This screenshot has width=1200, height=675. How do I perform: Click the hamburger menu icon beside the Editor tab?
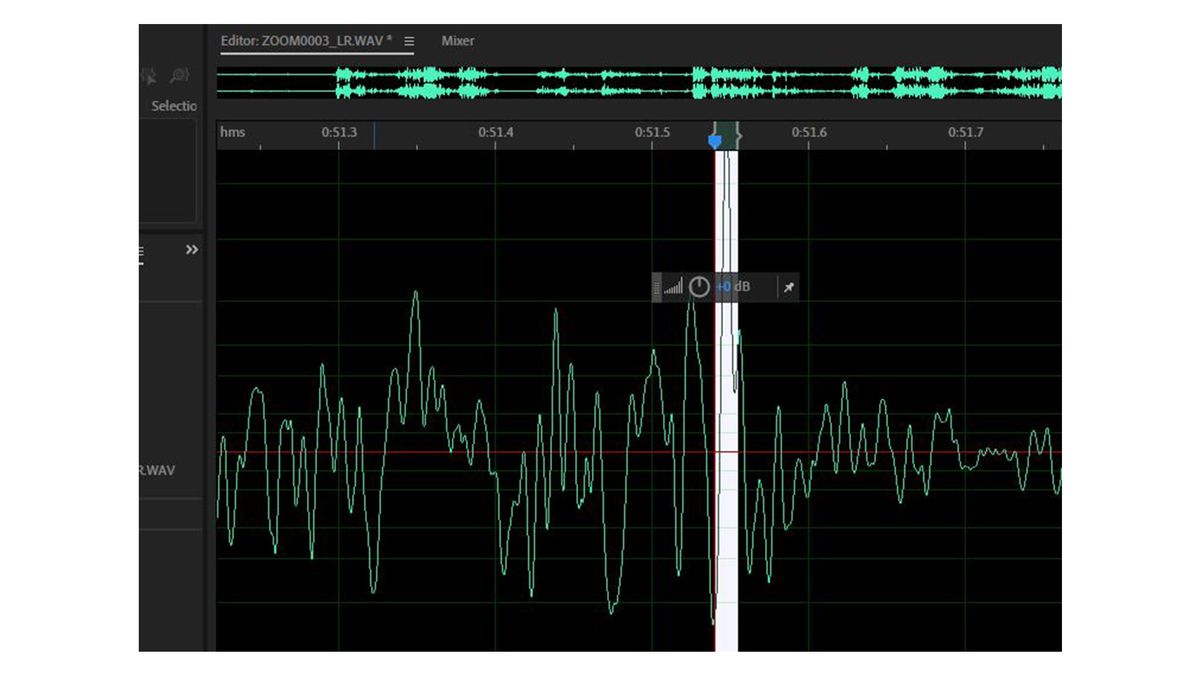point(409,41)
